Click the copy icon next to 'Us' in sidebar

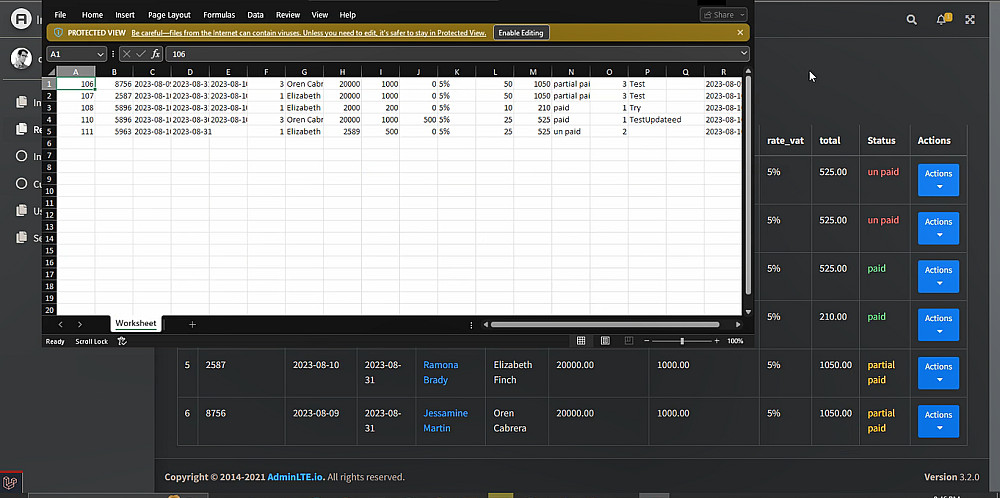[x=22, y=210]
